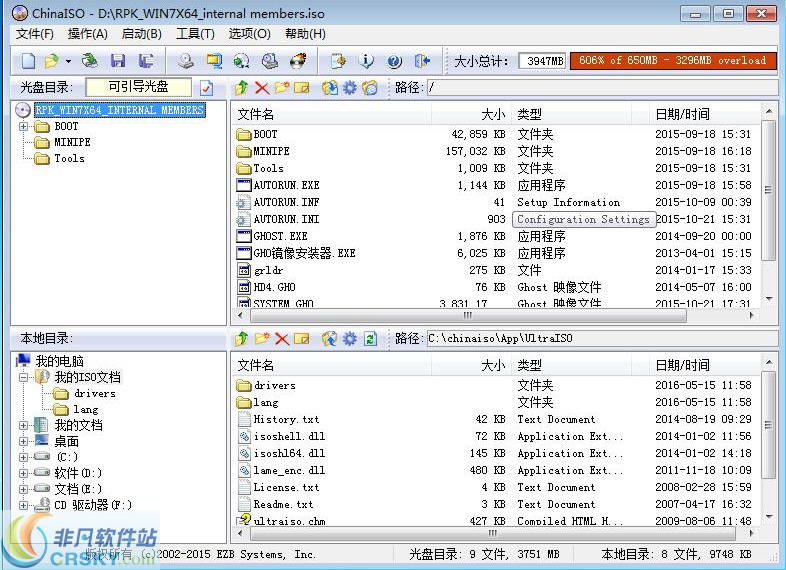Create a new folder in the local pane
The height and width of the screenshot is (570, 786).
pyautogui.click(x=262, y=339)
